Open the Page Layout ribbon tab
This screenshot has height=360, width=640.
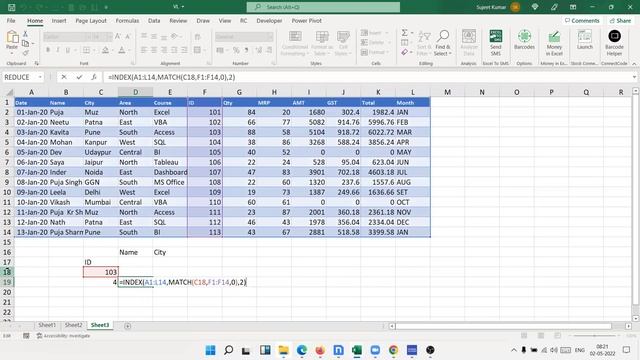(x=91, y=20)
